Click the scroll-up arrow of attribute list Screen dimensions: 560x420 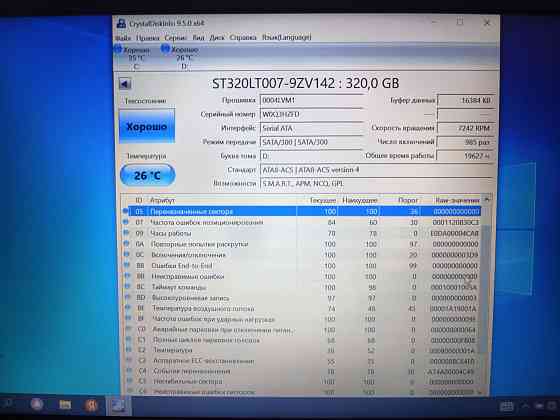coord(486,199)
